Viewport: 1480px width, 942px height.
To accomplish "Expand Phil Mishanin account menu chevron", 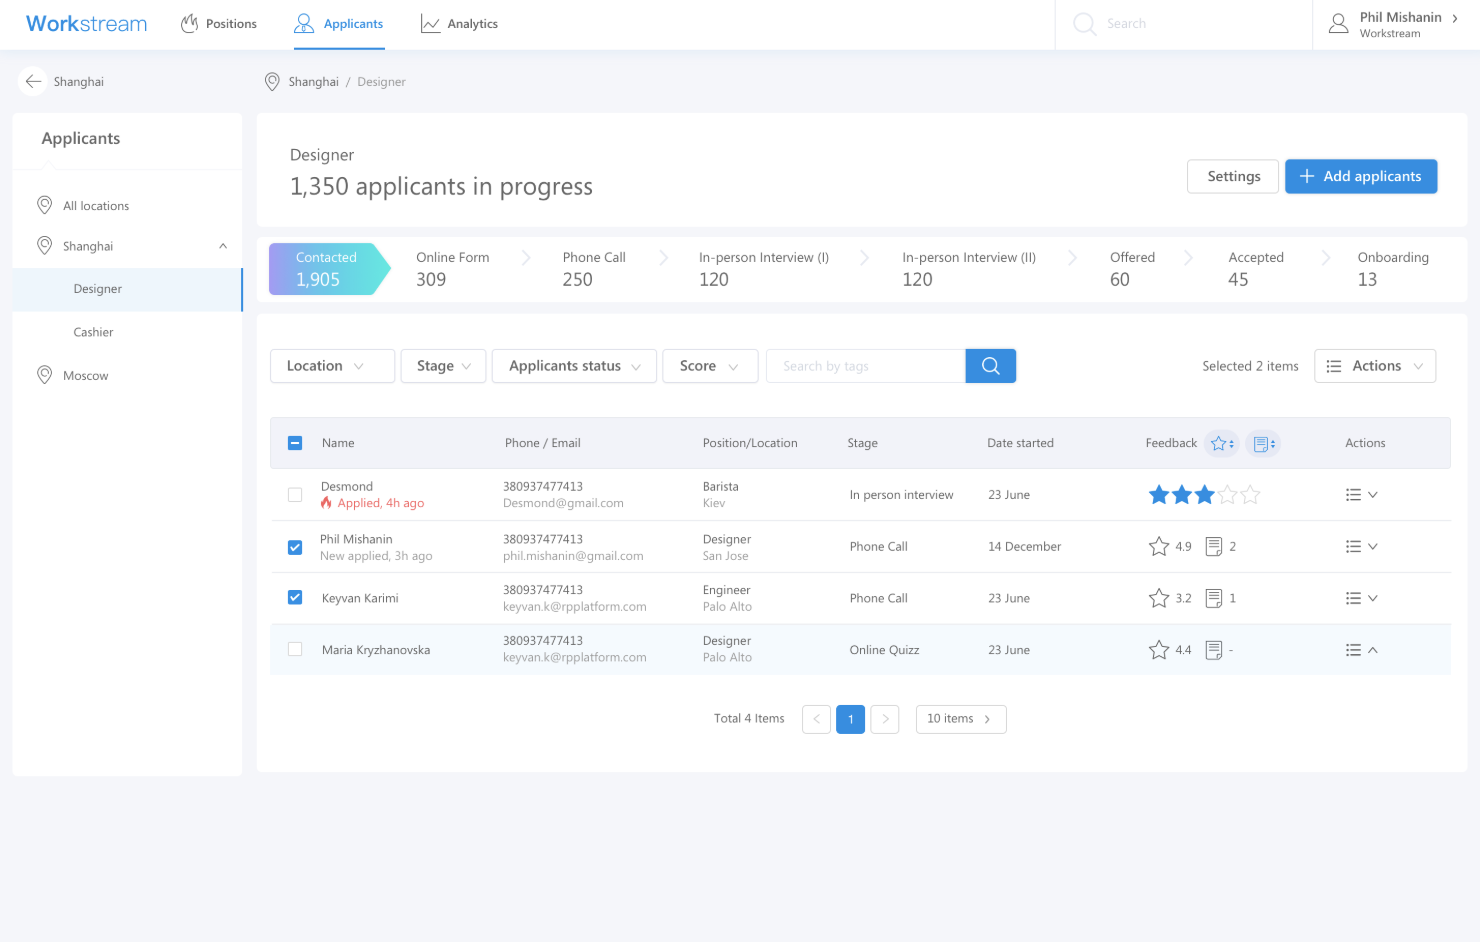I will 1455,18.
